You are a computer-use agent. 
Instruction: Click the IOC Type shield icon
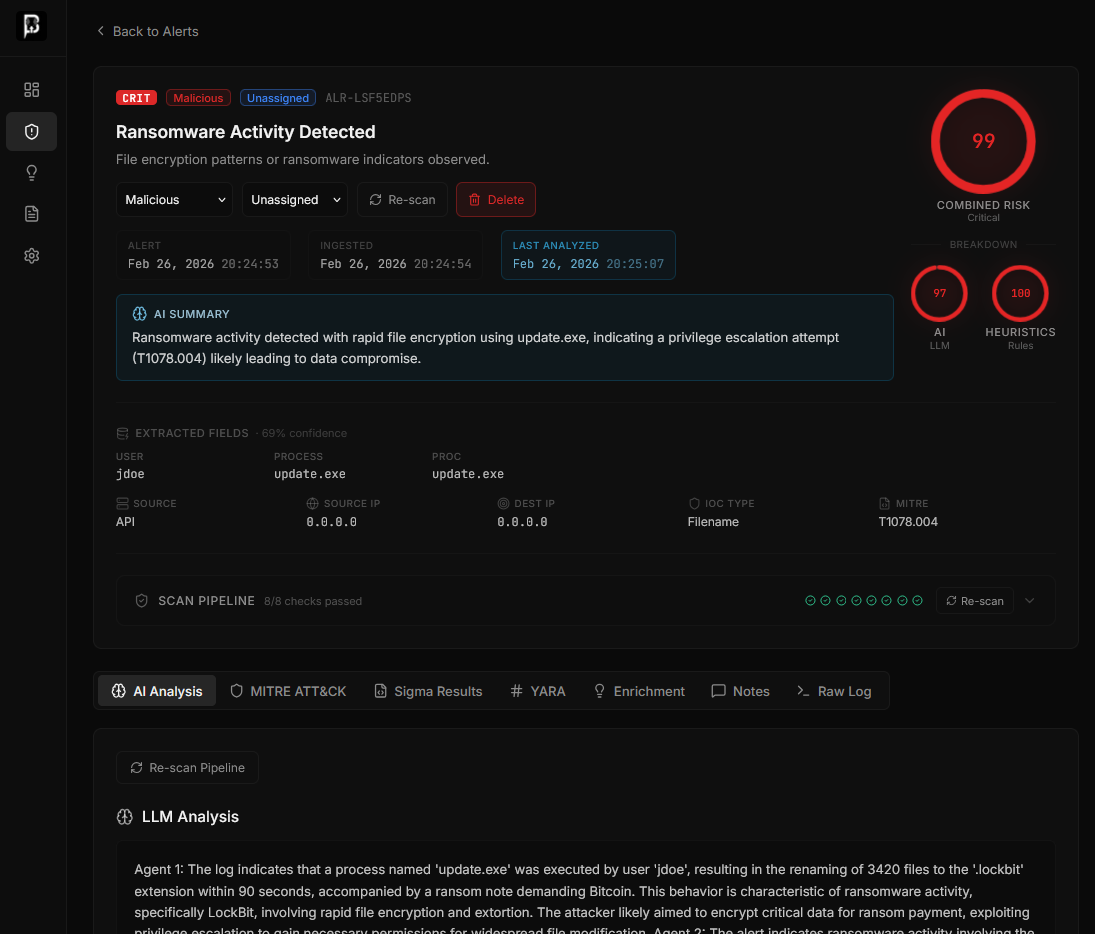(x=694, y=504)
